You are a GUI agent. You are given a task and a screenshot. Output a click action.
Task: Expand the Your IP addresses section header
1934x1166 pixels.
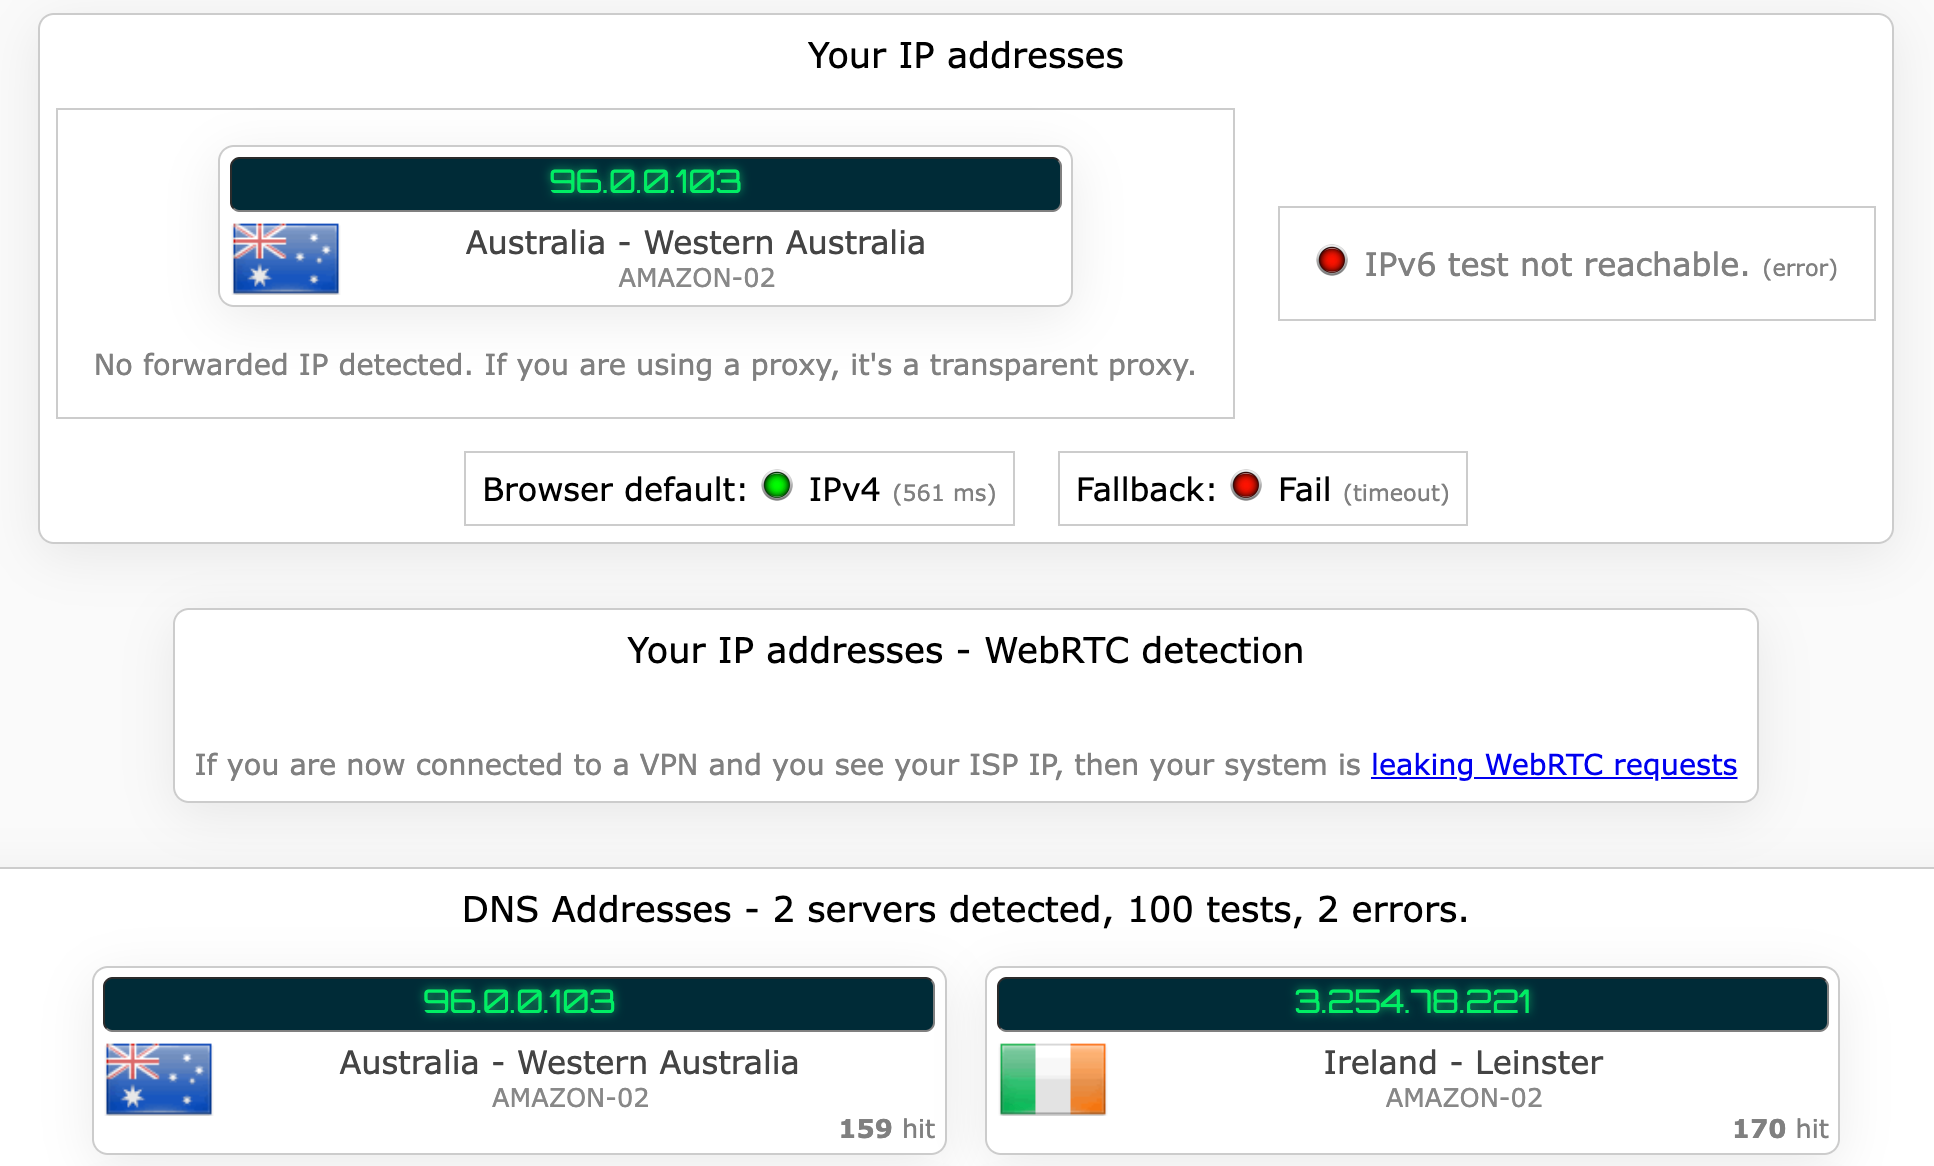tap(966, 56)
